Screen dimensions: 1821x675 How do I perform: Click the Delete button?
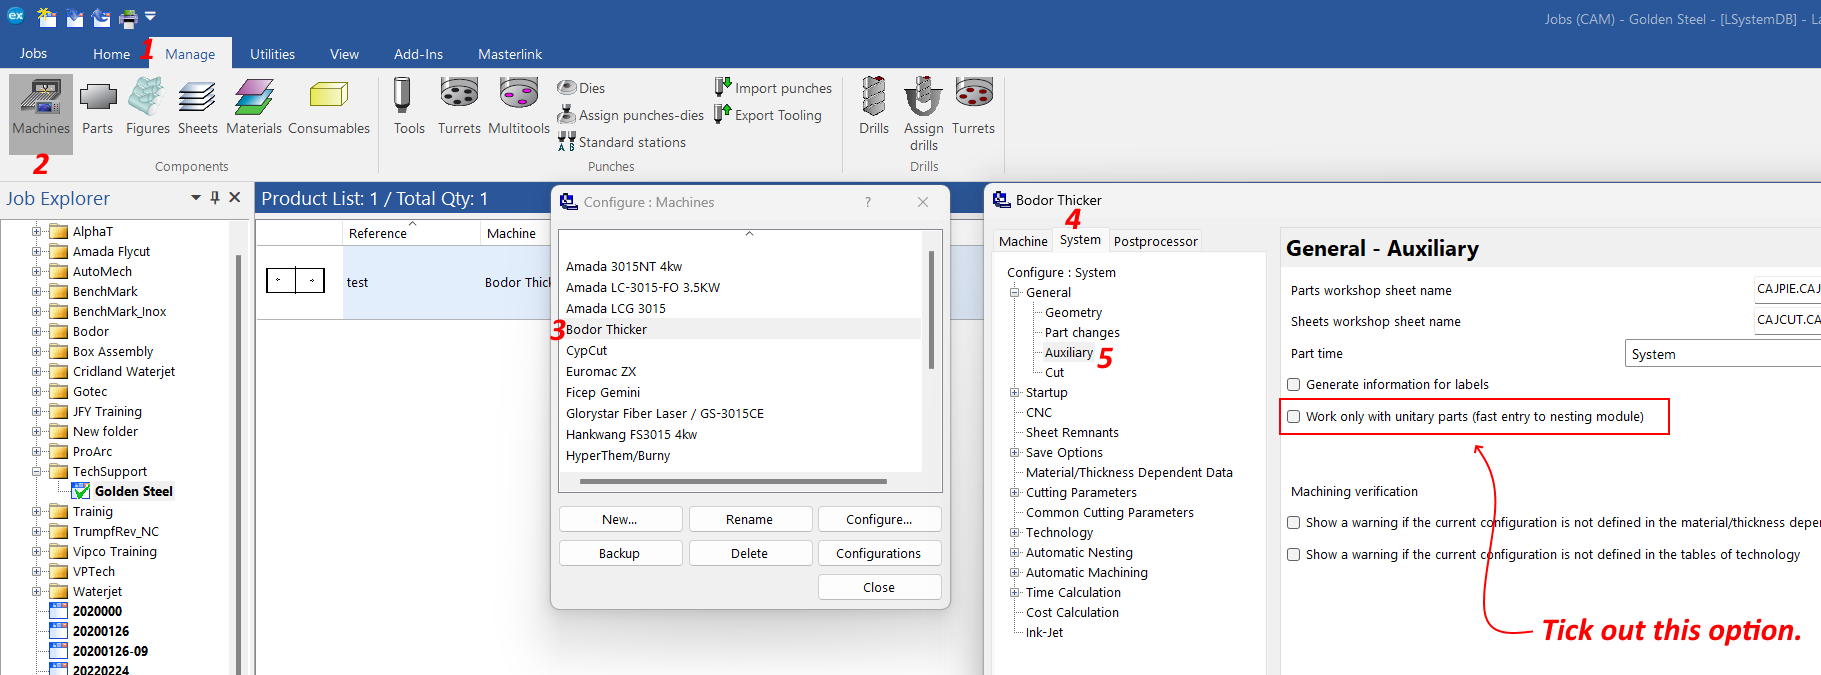(x=749, y=553)
